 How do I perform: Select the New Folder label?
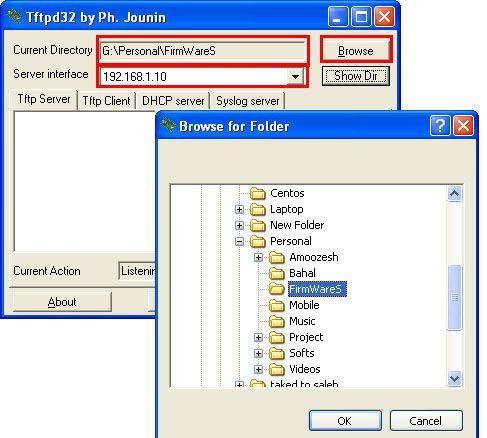[297, 225]
